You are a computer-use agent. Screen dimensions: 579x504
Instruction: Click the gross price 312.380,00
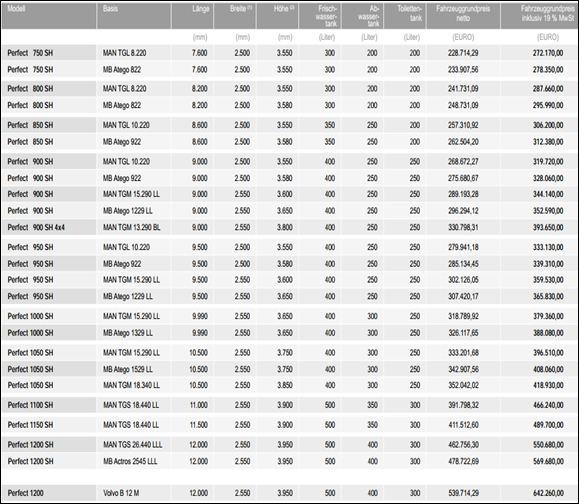(x=548, y=141)
